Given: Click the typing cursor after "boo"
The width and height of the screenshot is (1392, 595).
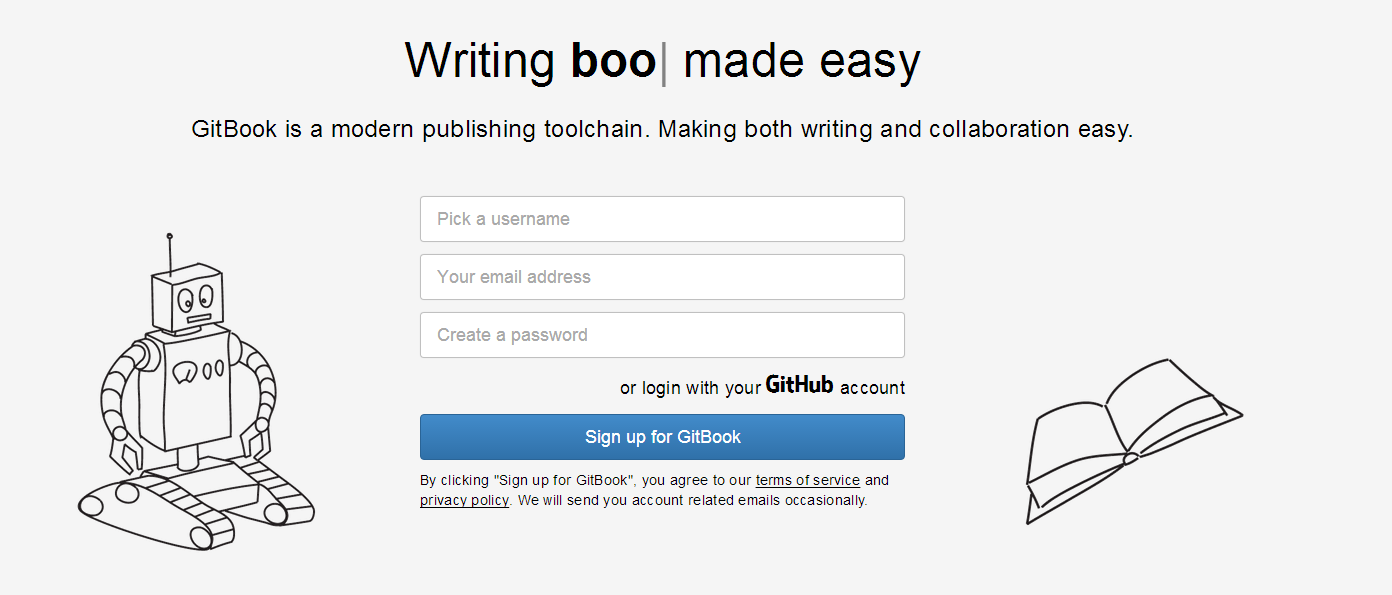Looking at the screenshot, I should tap(664, 62).
